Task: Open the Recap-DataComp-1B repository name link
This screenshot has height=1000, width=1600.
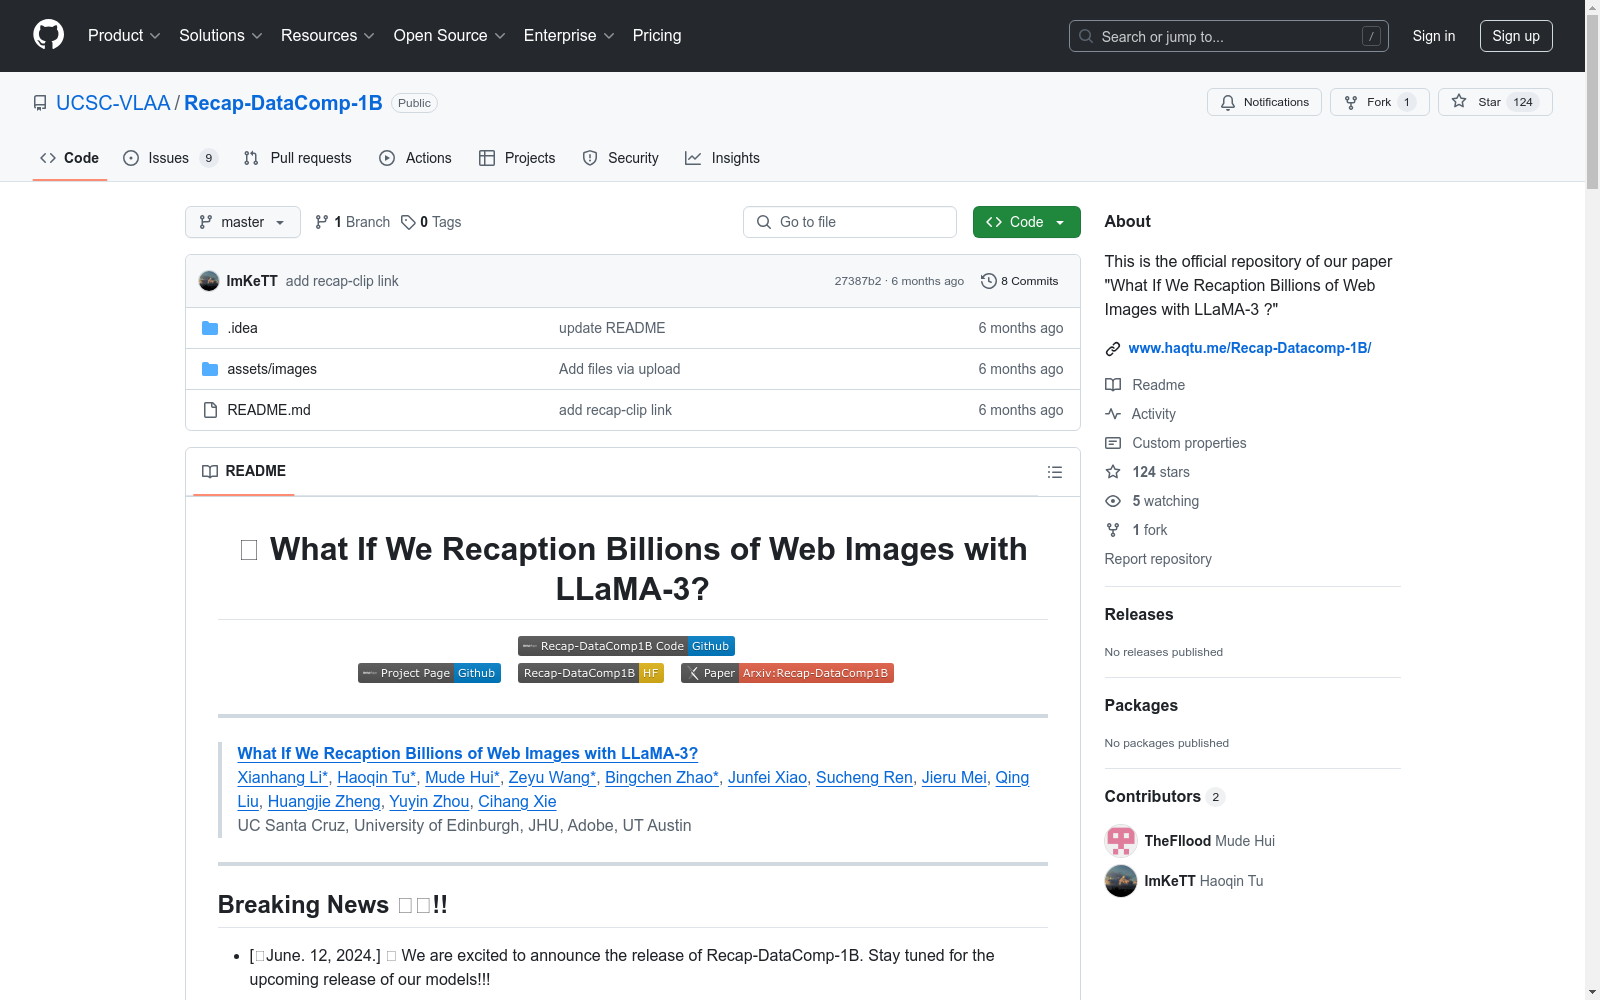Action: pos(283,103)
